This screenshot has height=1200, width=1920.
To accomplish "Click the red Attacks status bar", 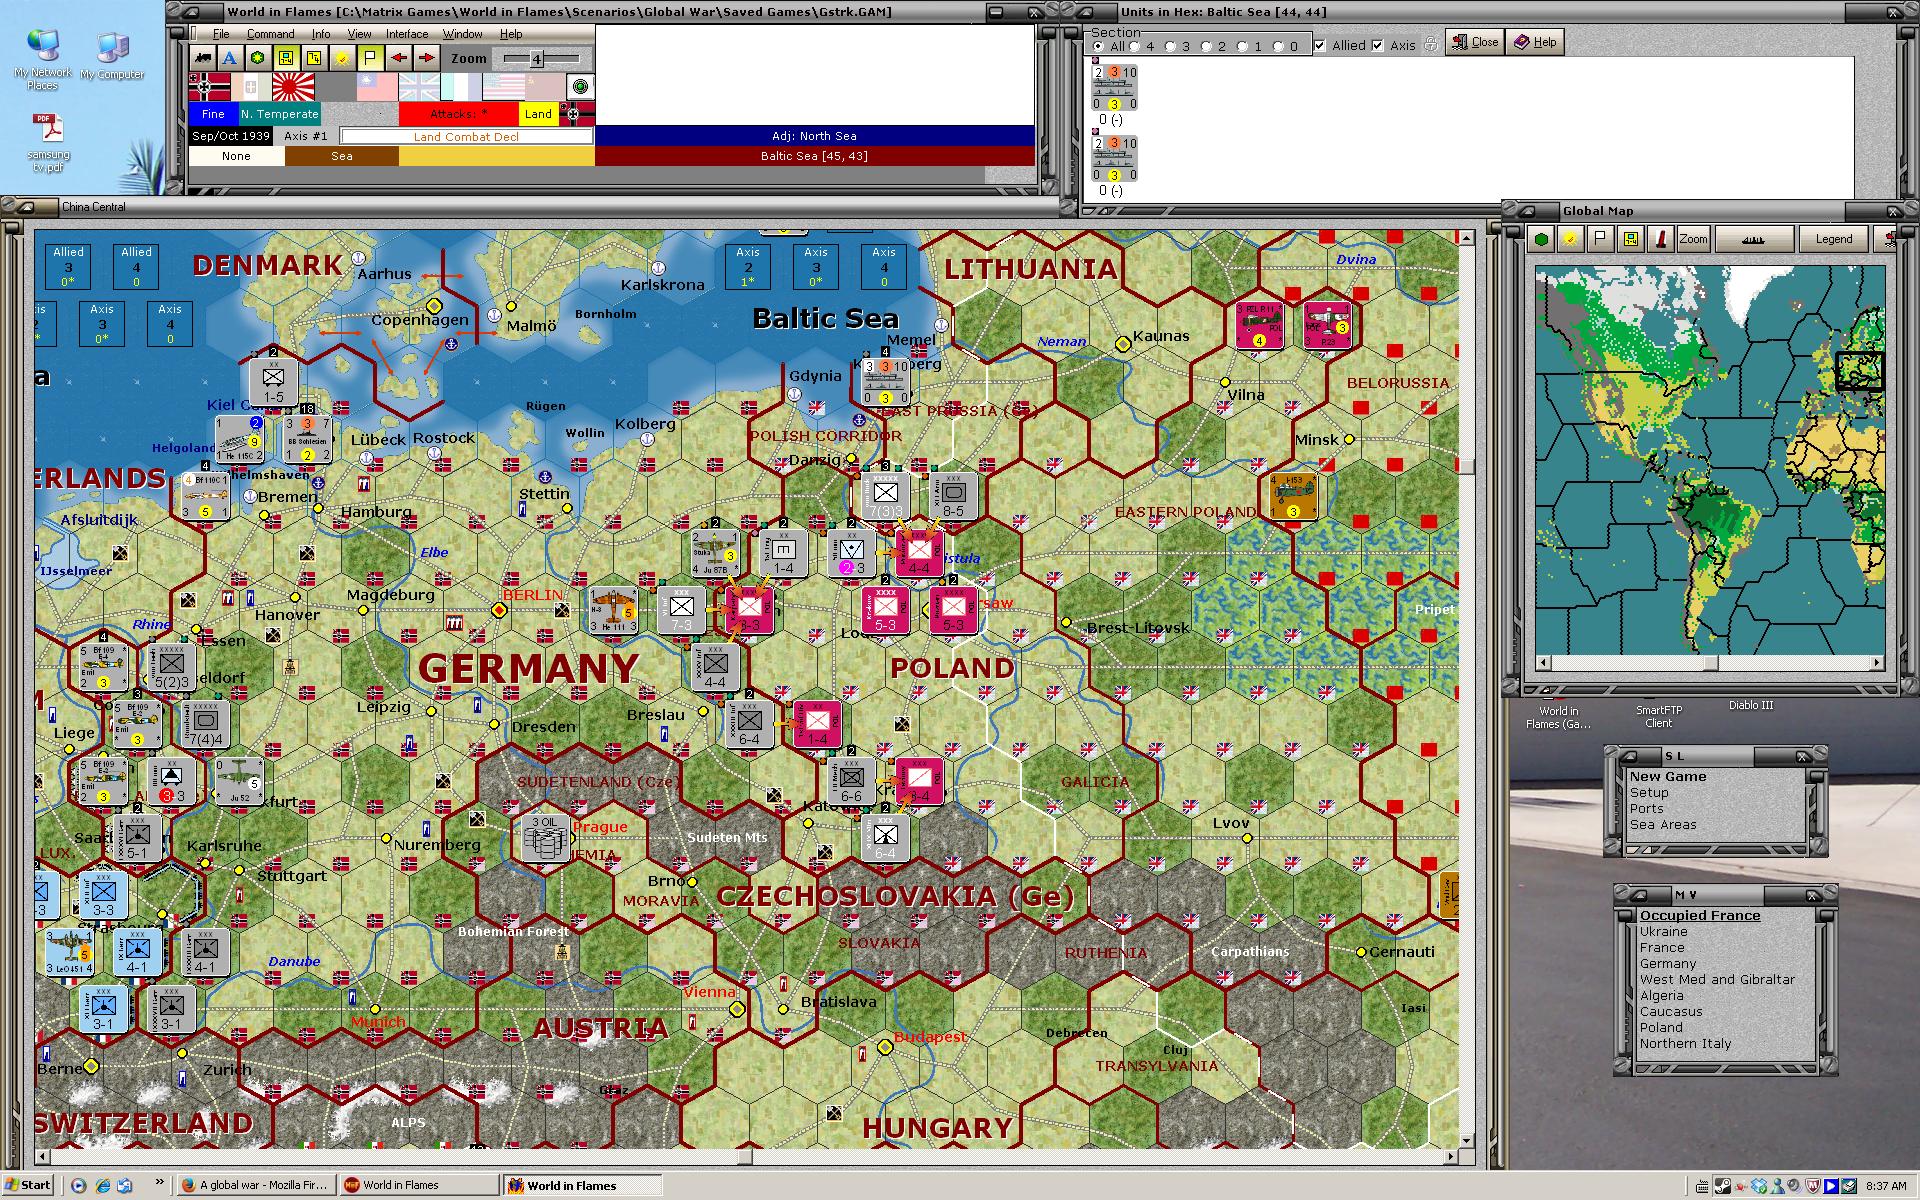I will click(459, 114).
